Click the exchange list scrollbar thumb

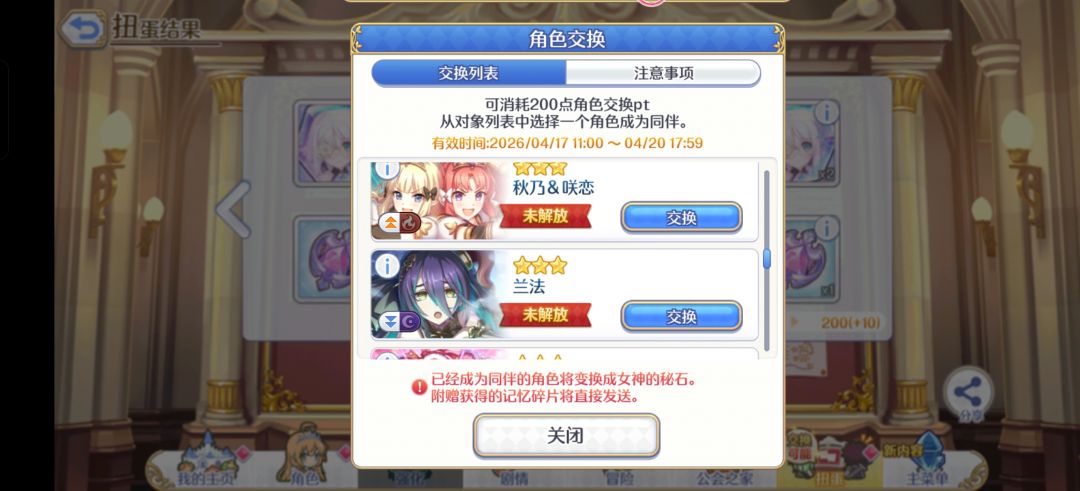767,259
